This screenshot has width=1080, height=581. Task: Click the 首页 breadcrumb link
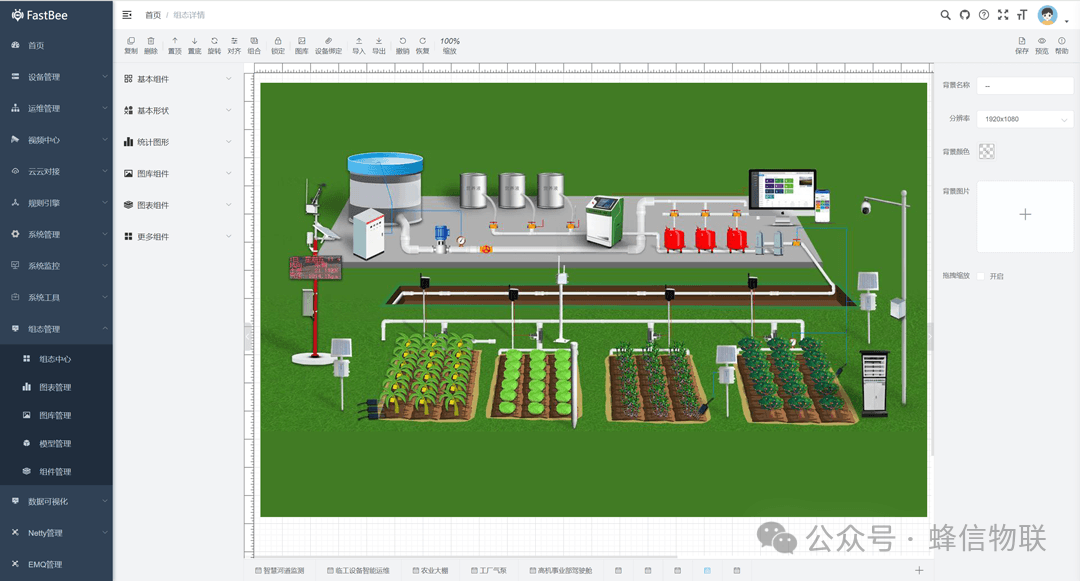pyautogui.click(x=153, y=15)
